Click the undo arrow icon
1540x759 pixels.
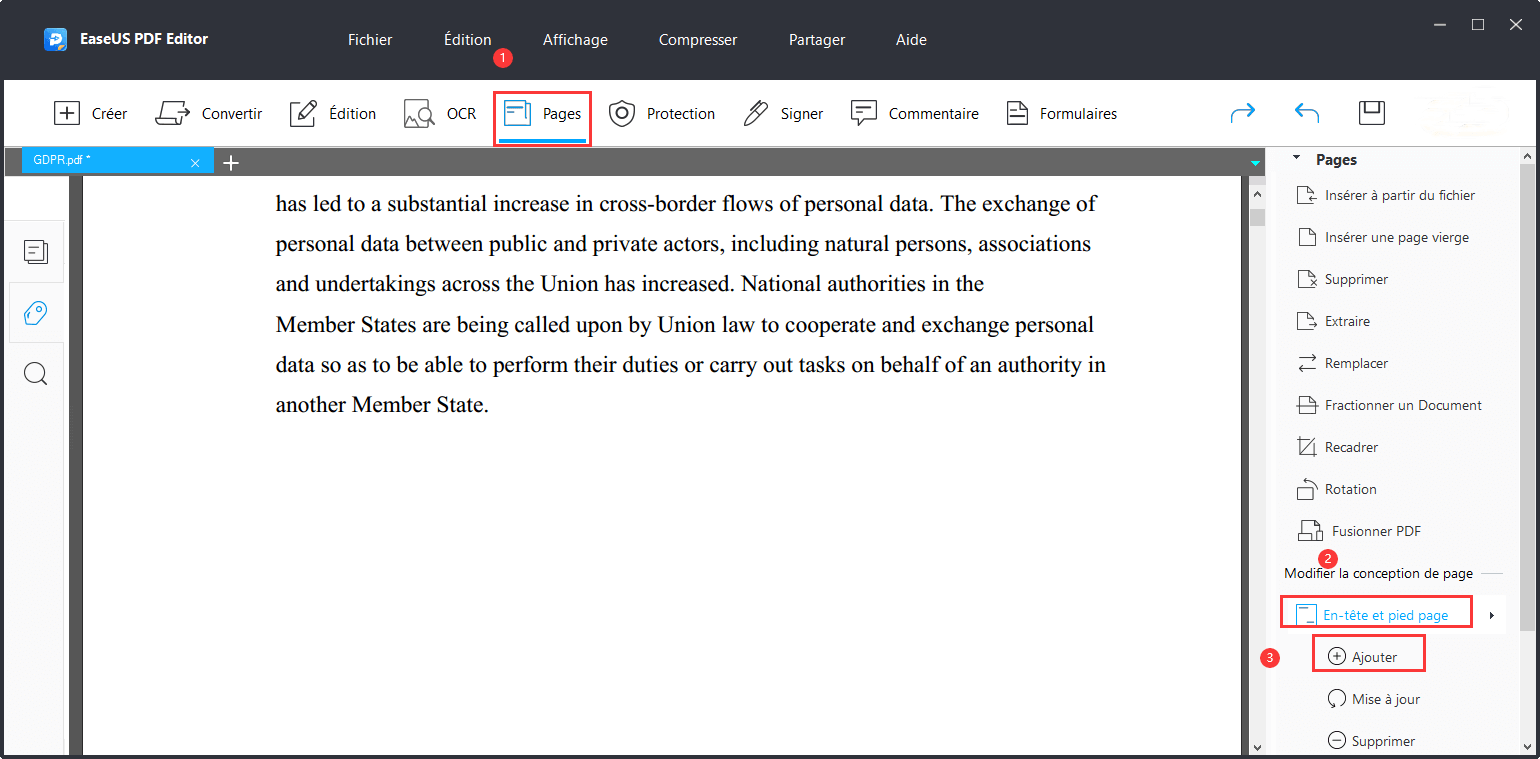(1307, 113)
